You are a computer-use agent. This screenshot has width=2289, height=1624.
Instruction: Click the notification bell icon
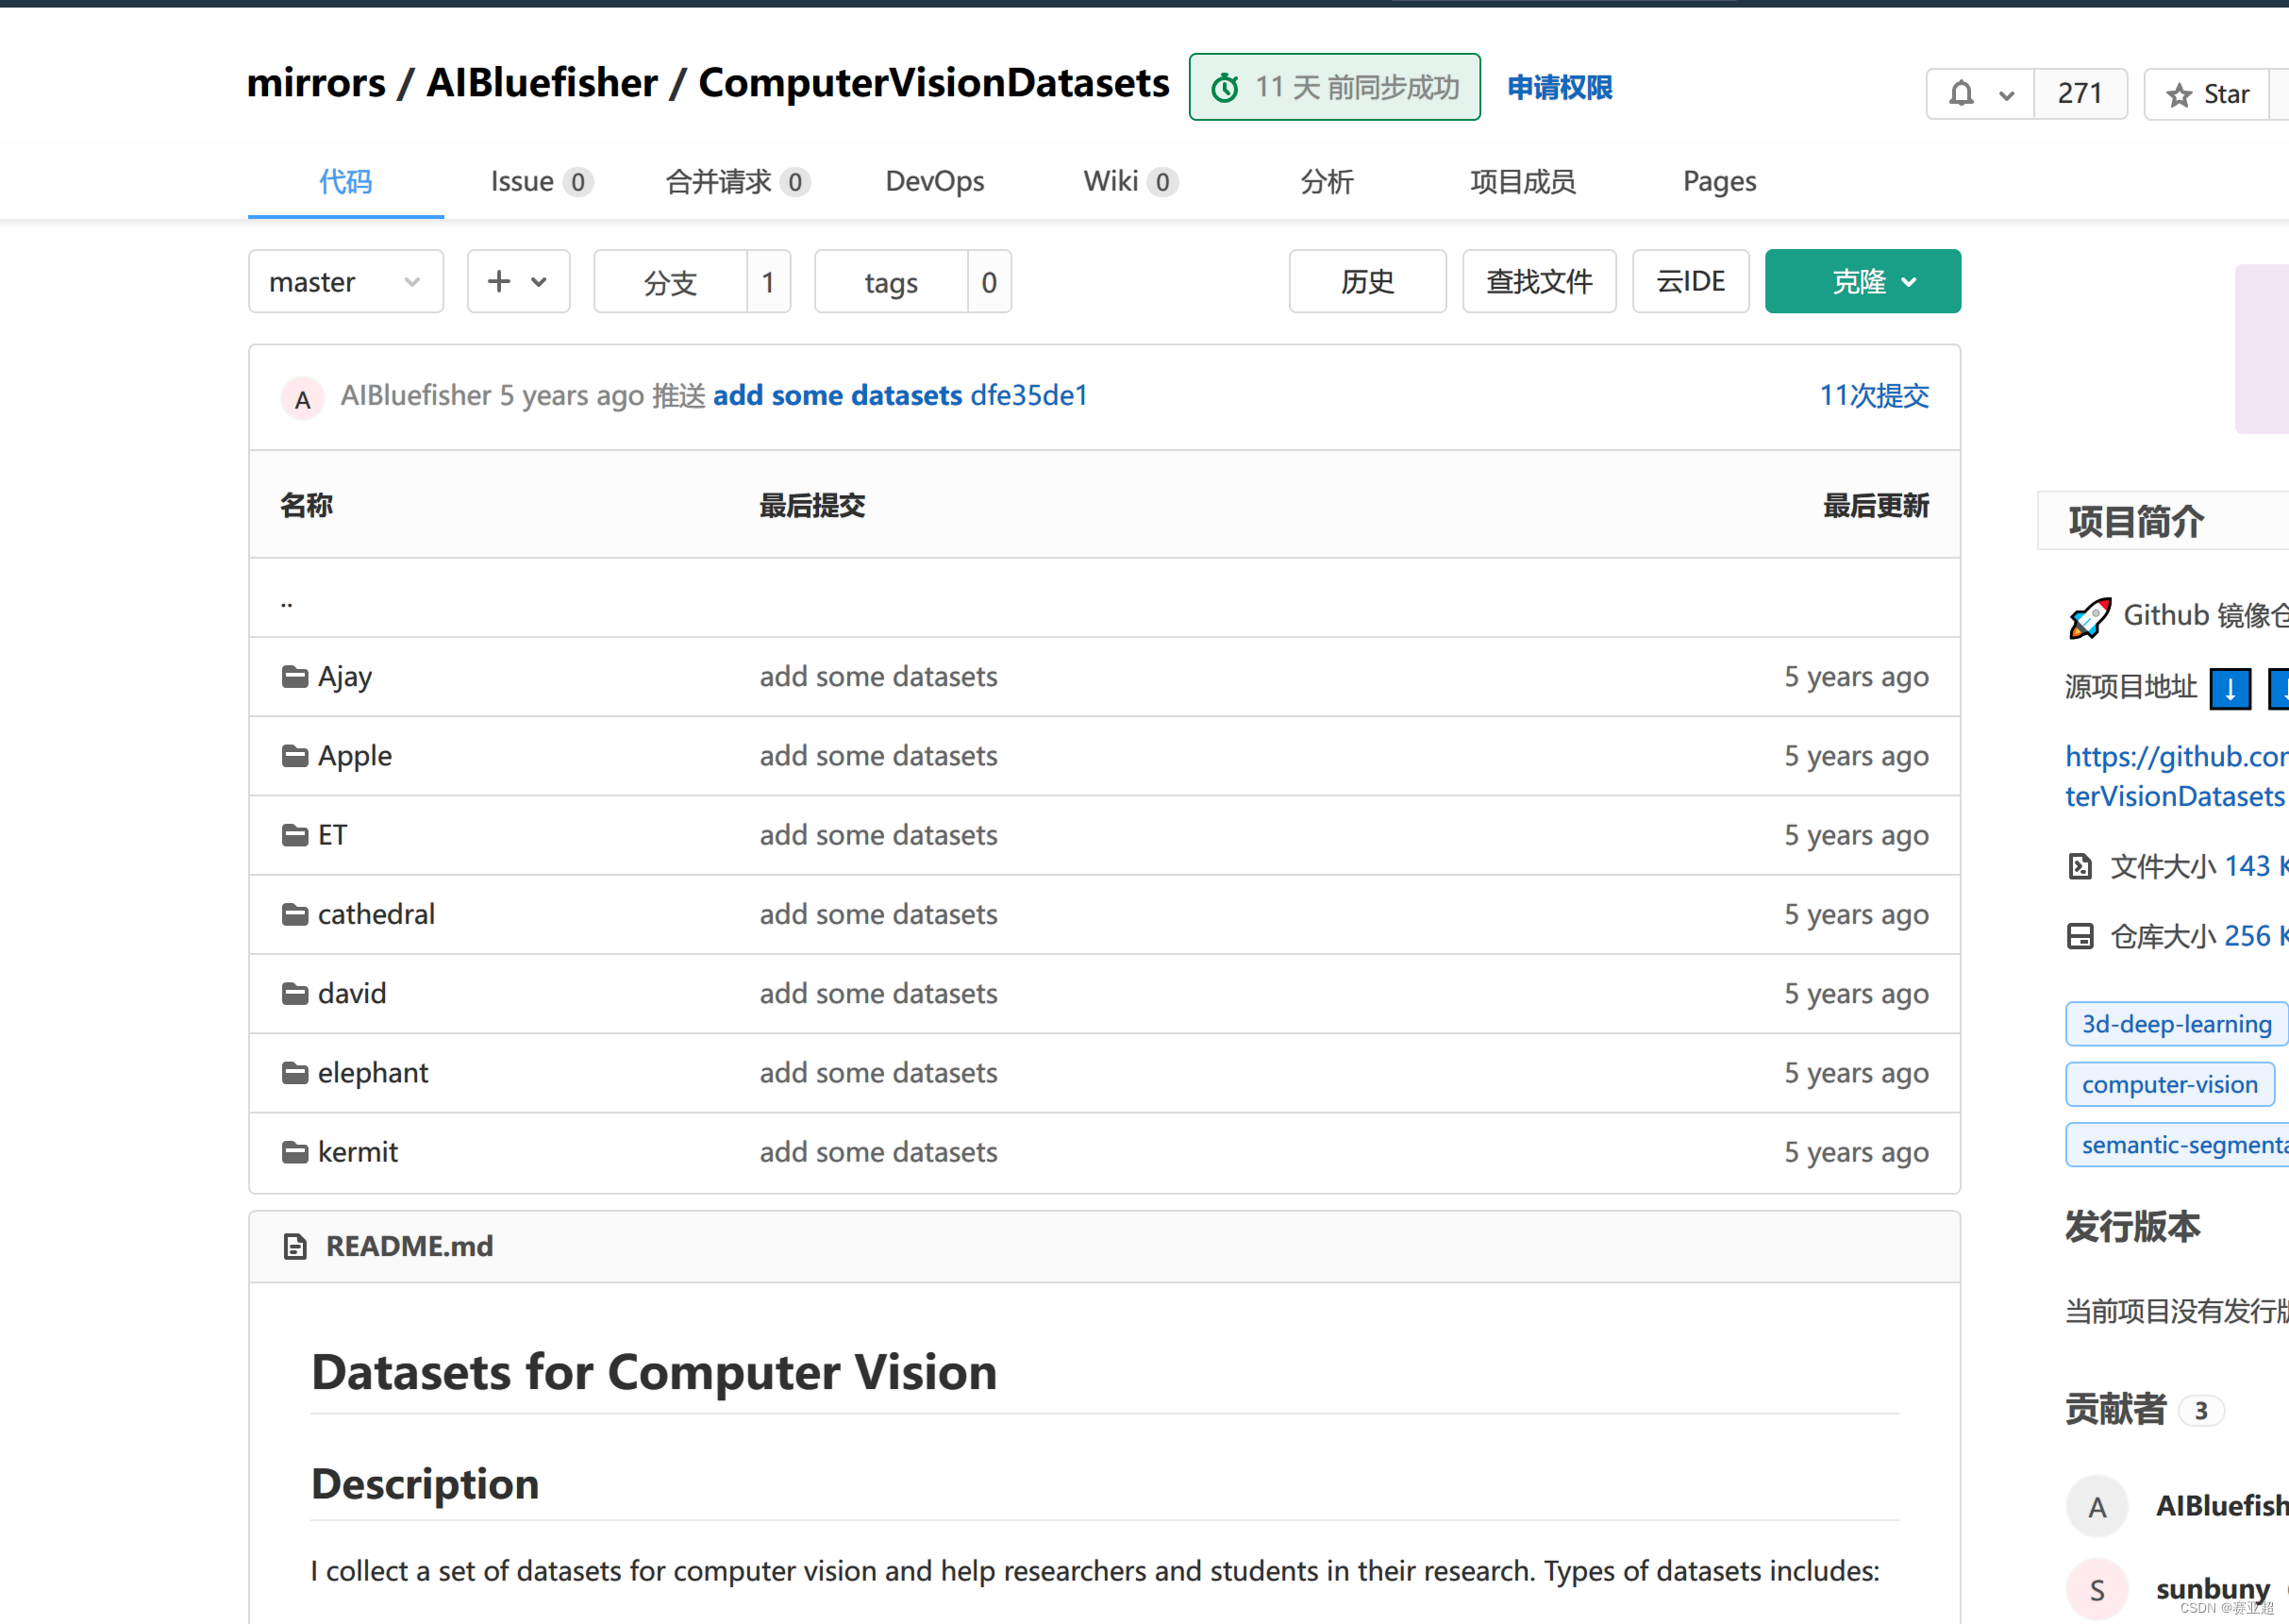click(1961, 94)
